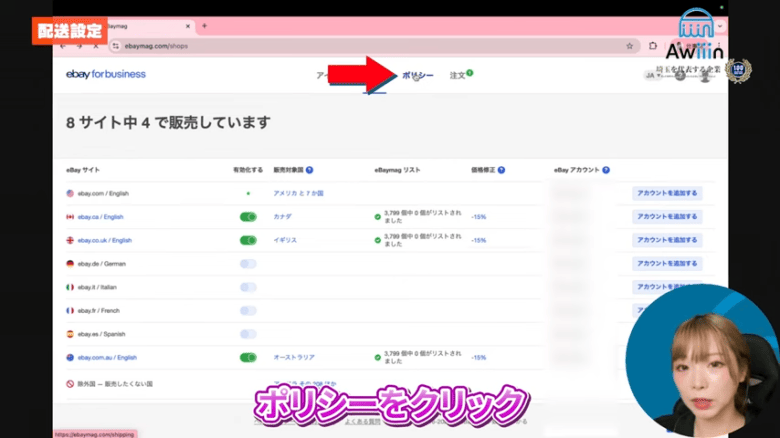This screenshot has height=438, width=780.
Task: Open the ポリシー tab
Action: click(418, 76)
